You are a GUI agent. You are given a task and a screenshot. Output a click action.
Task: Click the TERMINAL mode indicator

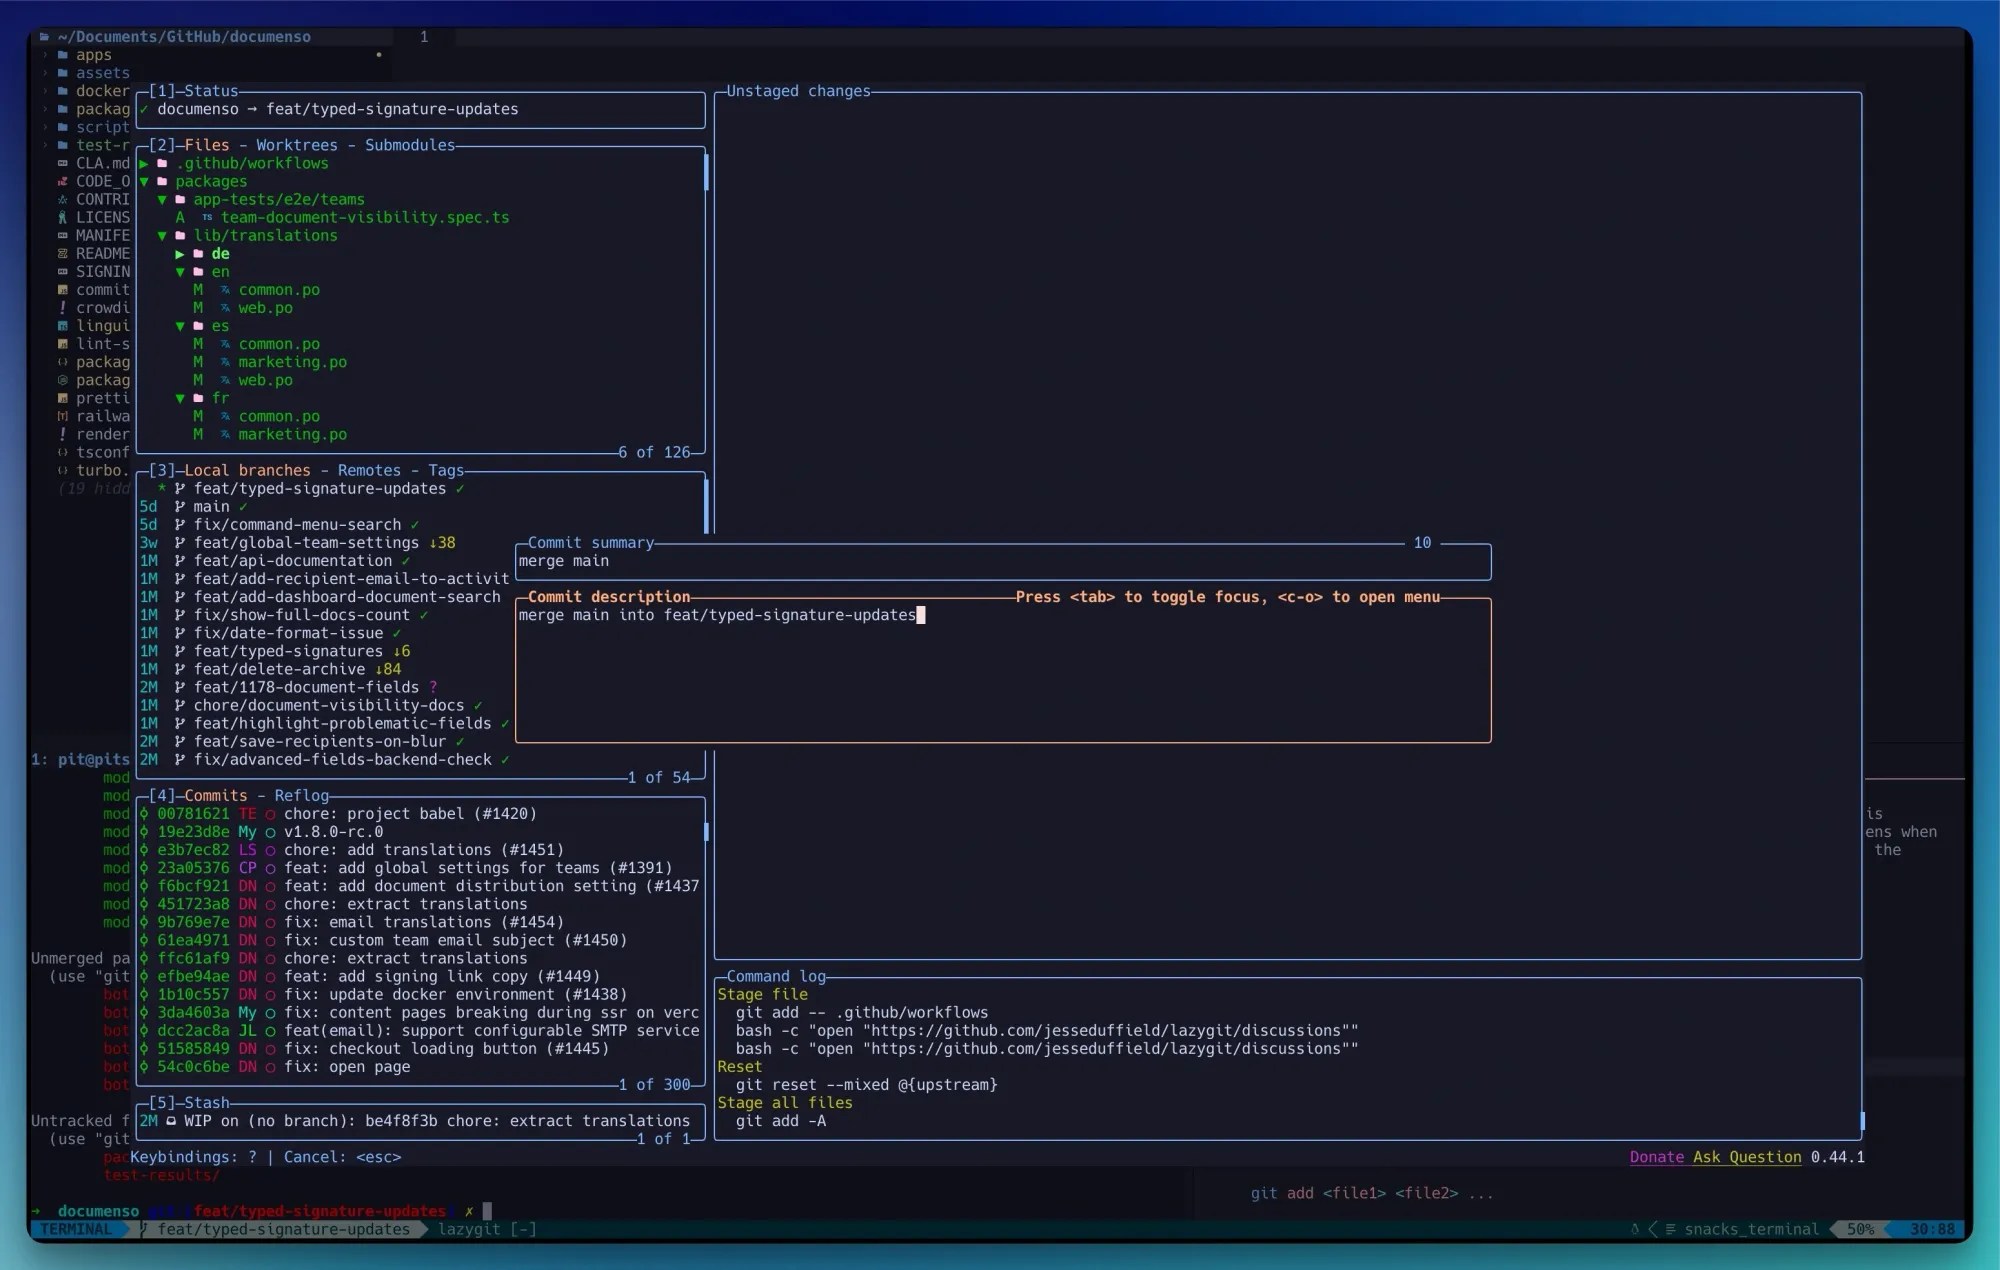tap(80, 1229)
